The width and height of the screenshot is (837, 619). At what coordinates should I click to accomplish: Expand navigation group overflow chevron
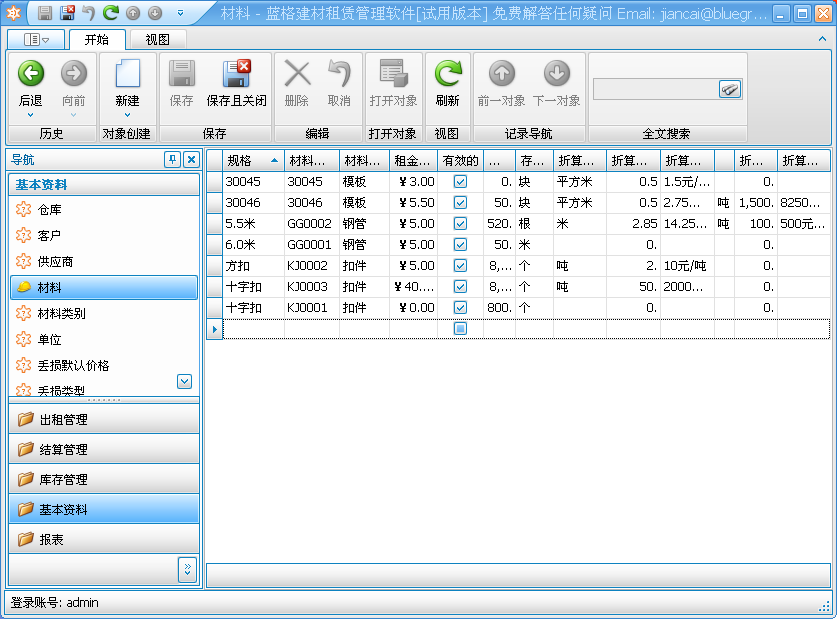coord(187,569)
